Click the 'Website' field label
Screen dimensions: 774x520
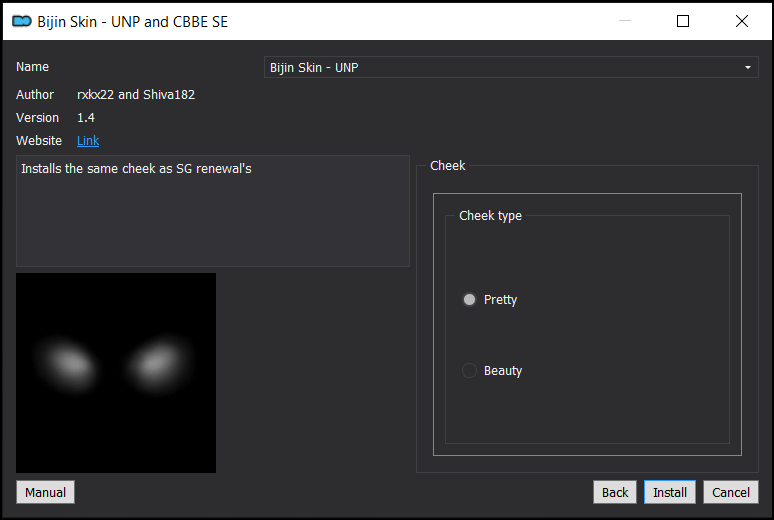(39, 141)
